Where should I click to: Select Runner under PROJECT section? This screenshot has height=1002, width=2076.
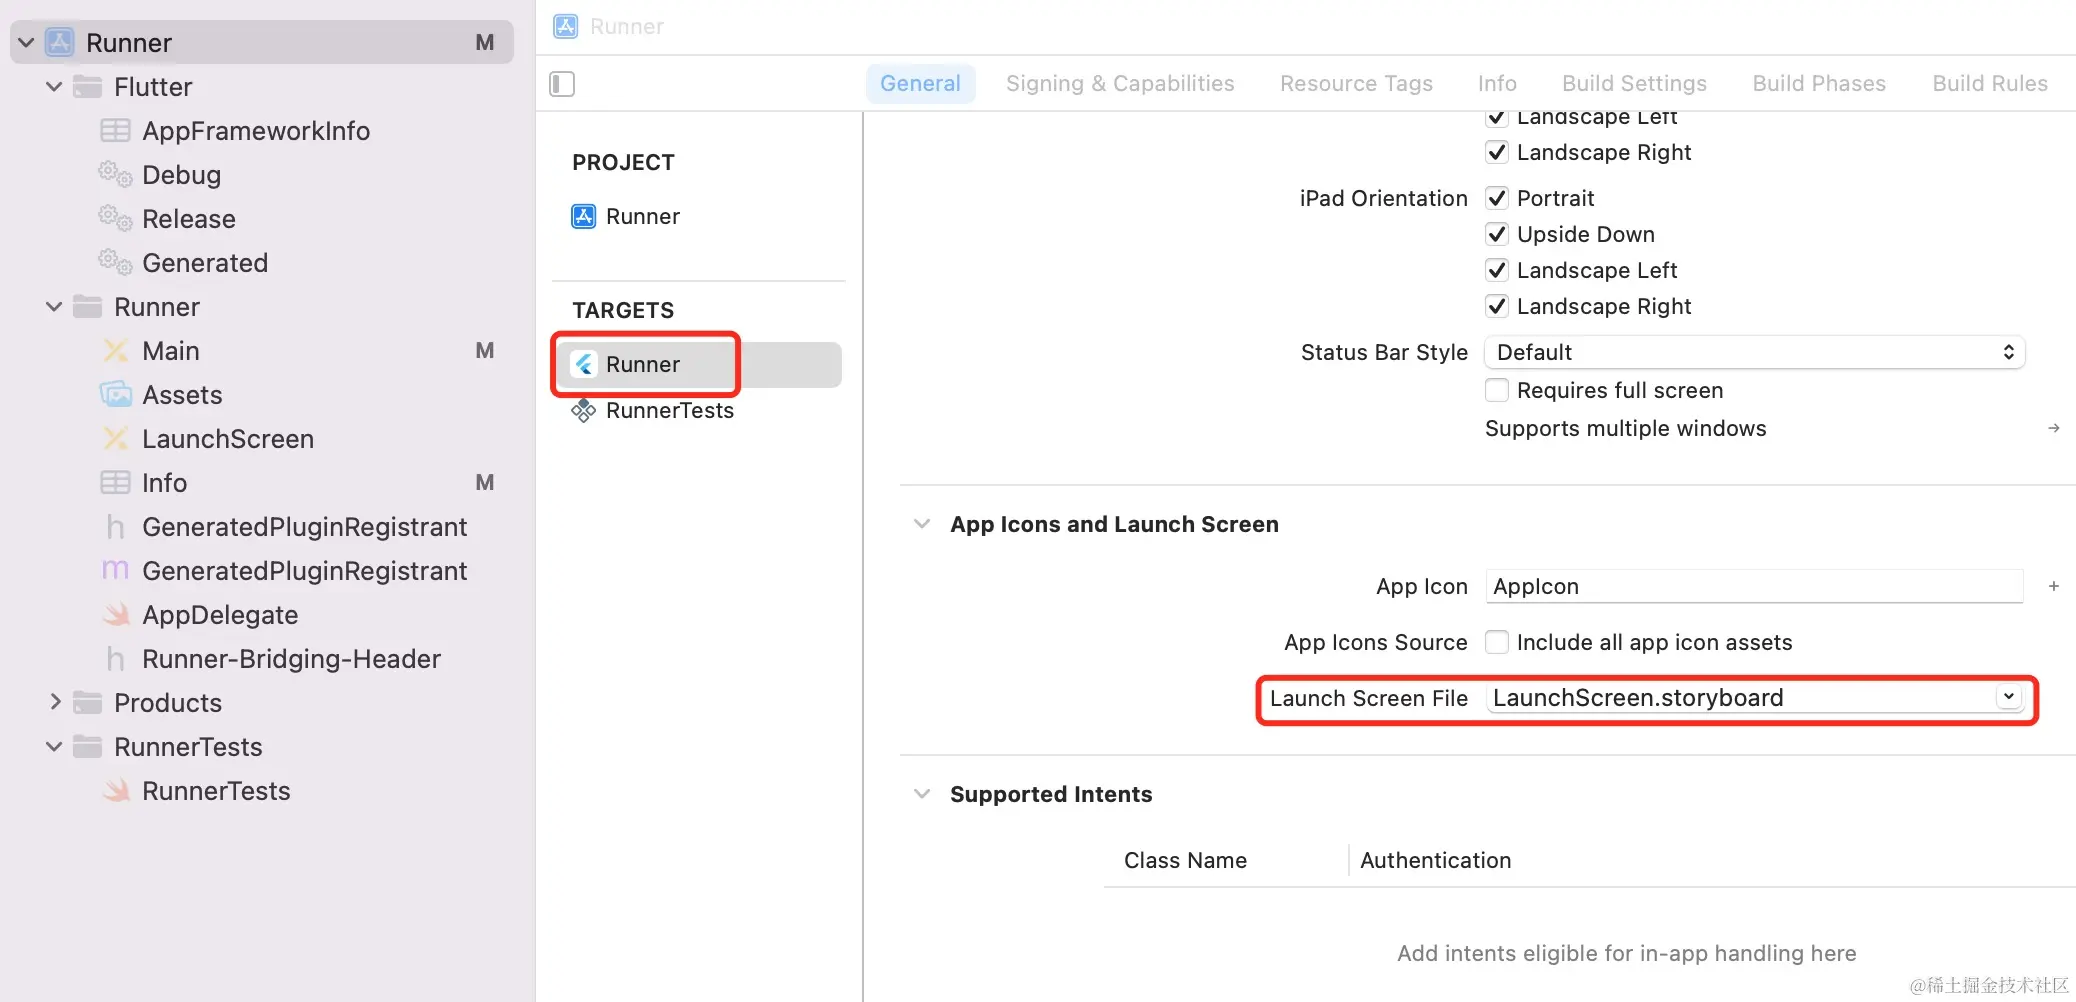(642, 216)
